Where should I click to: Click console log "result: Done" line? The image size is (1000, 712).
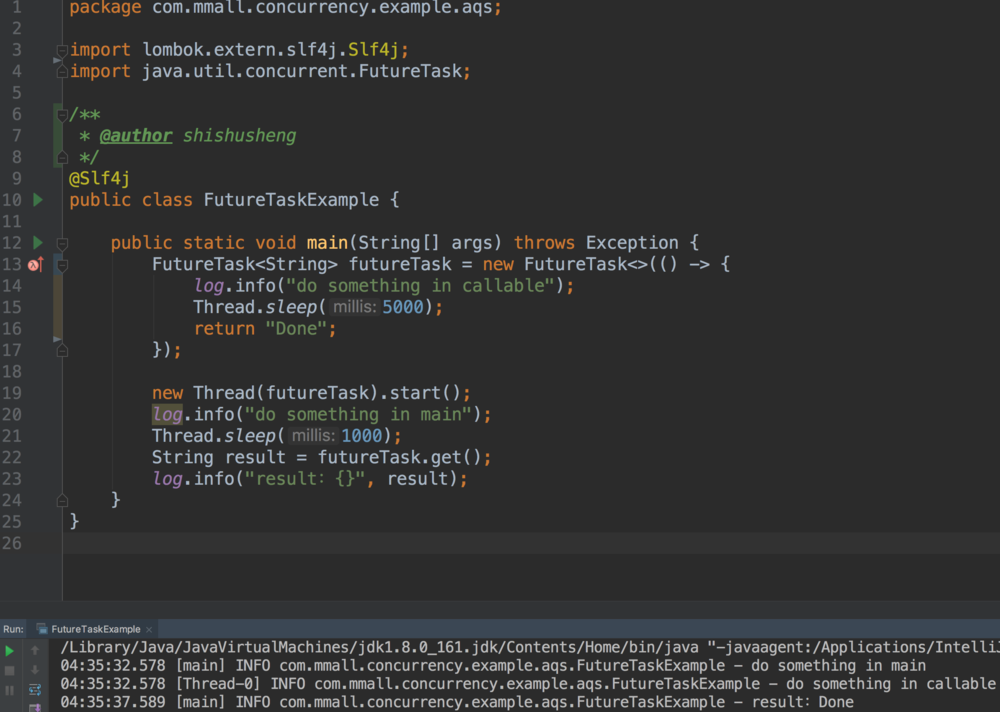click(x=457, y=702)
